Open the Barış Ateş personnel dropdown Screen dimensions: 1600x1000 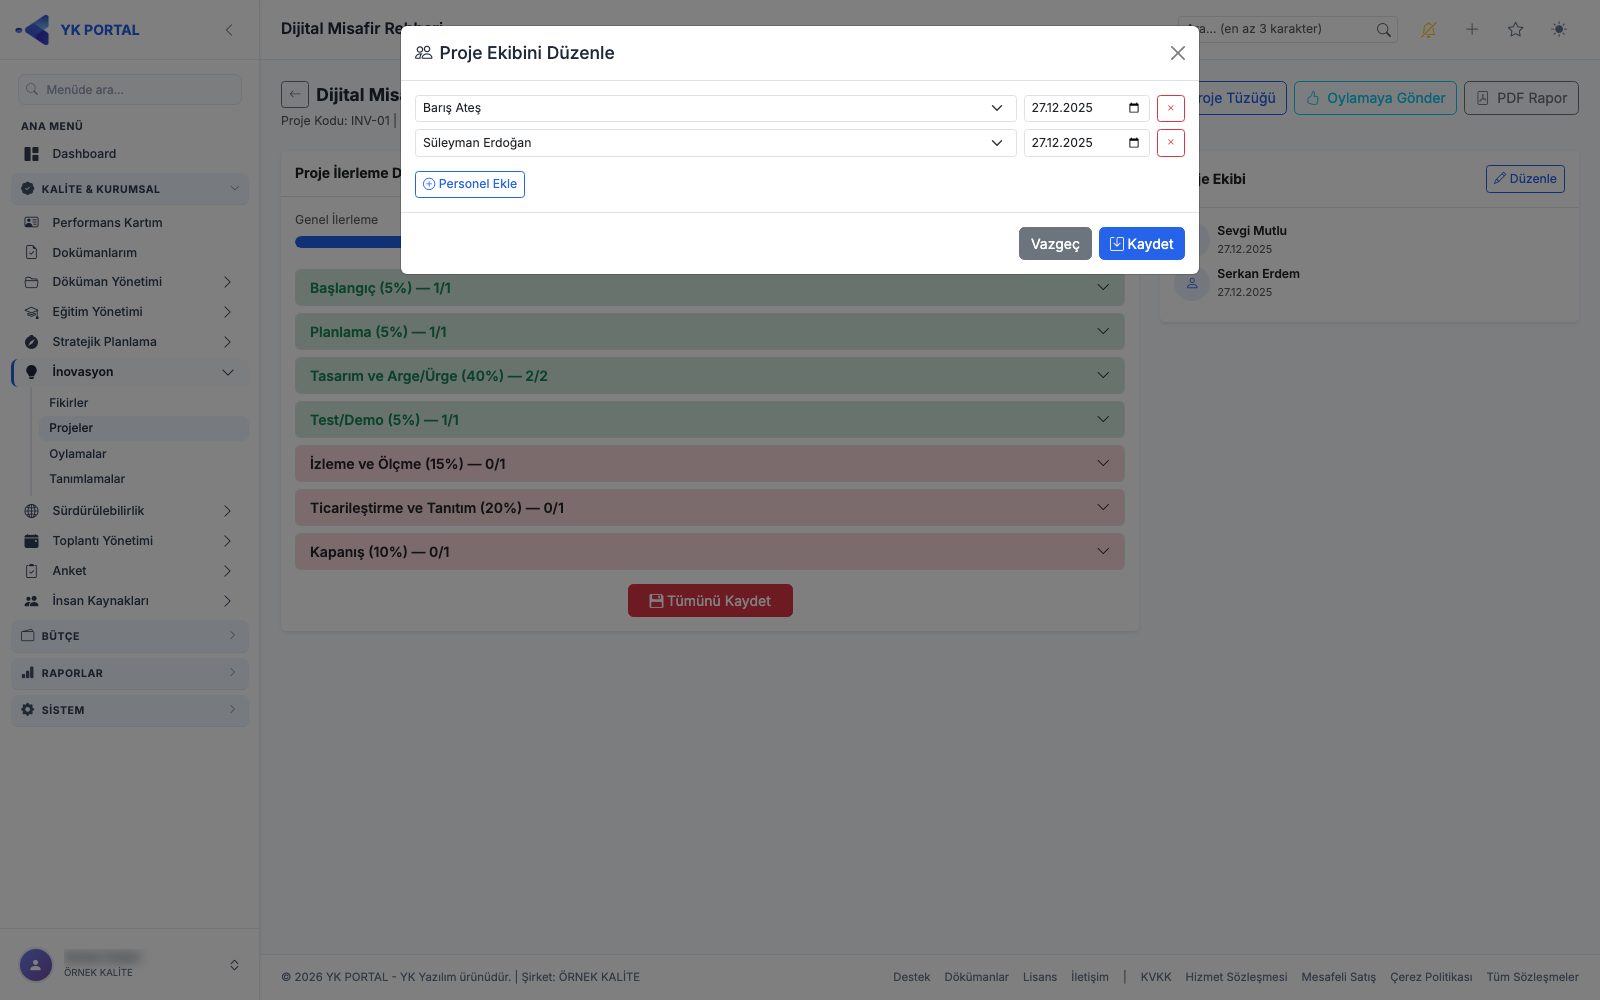pos(715,108)
